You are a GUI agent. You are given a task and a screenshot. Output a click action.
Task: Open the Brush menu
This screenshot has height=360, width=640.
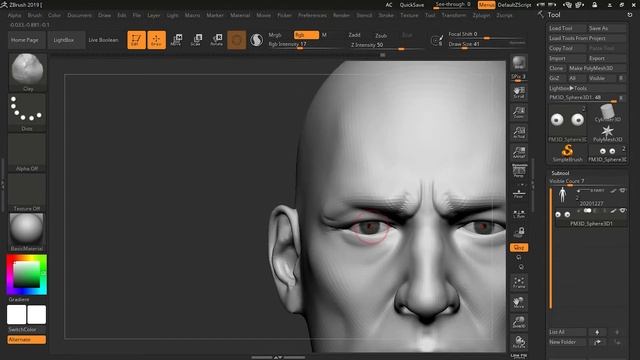pos(35,15)
